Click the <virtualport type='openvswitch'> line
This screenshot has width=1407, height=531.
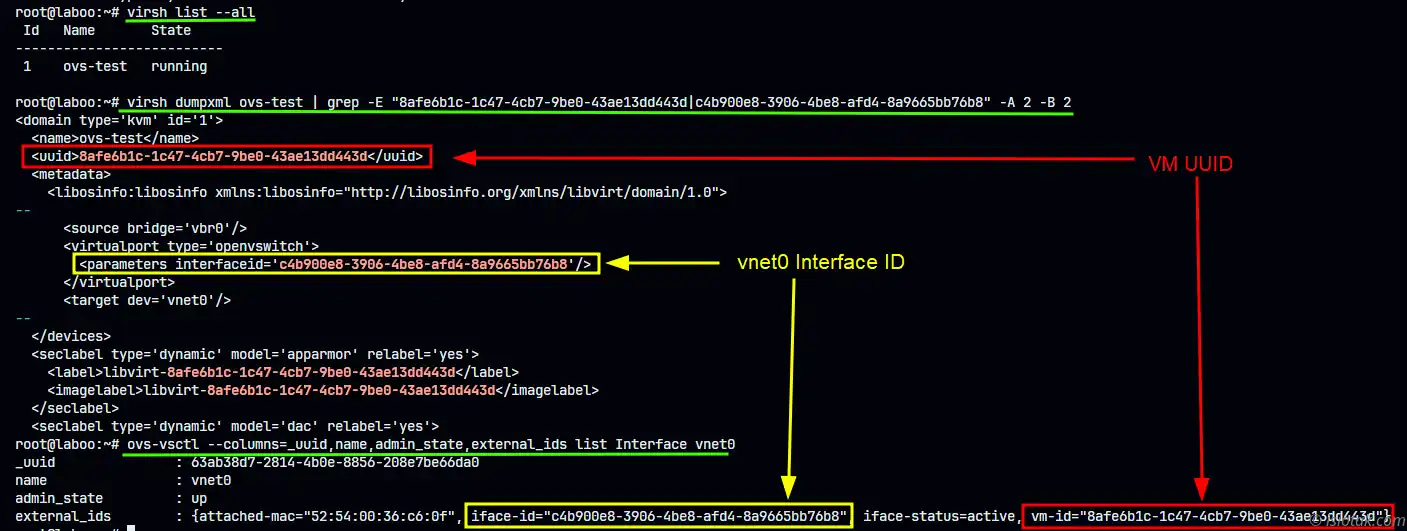[191, 246]
